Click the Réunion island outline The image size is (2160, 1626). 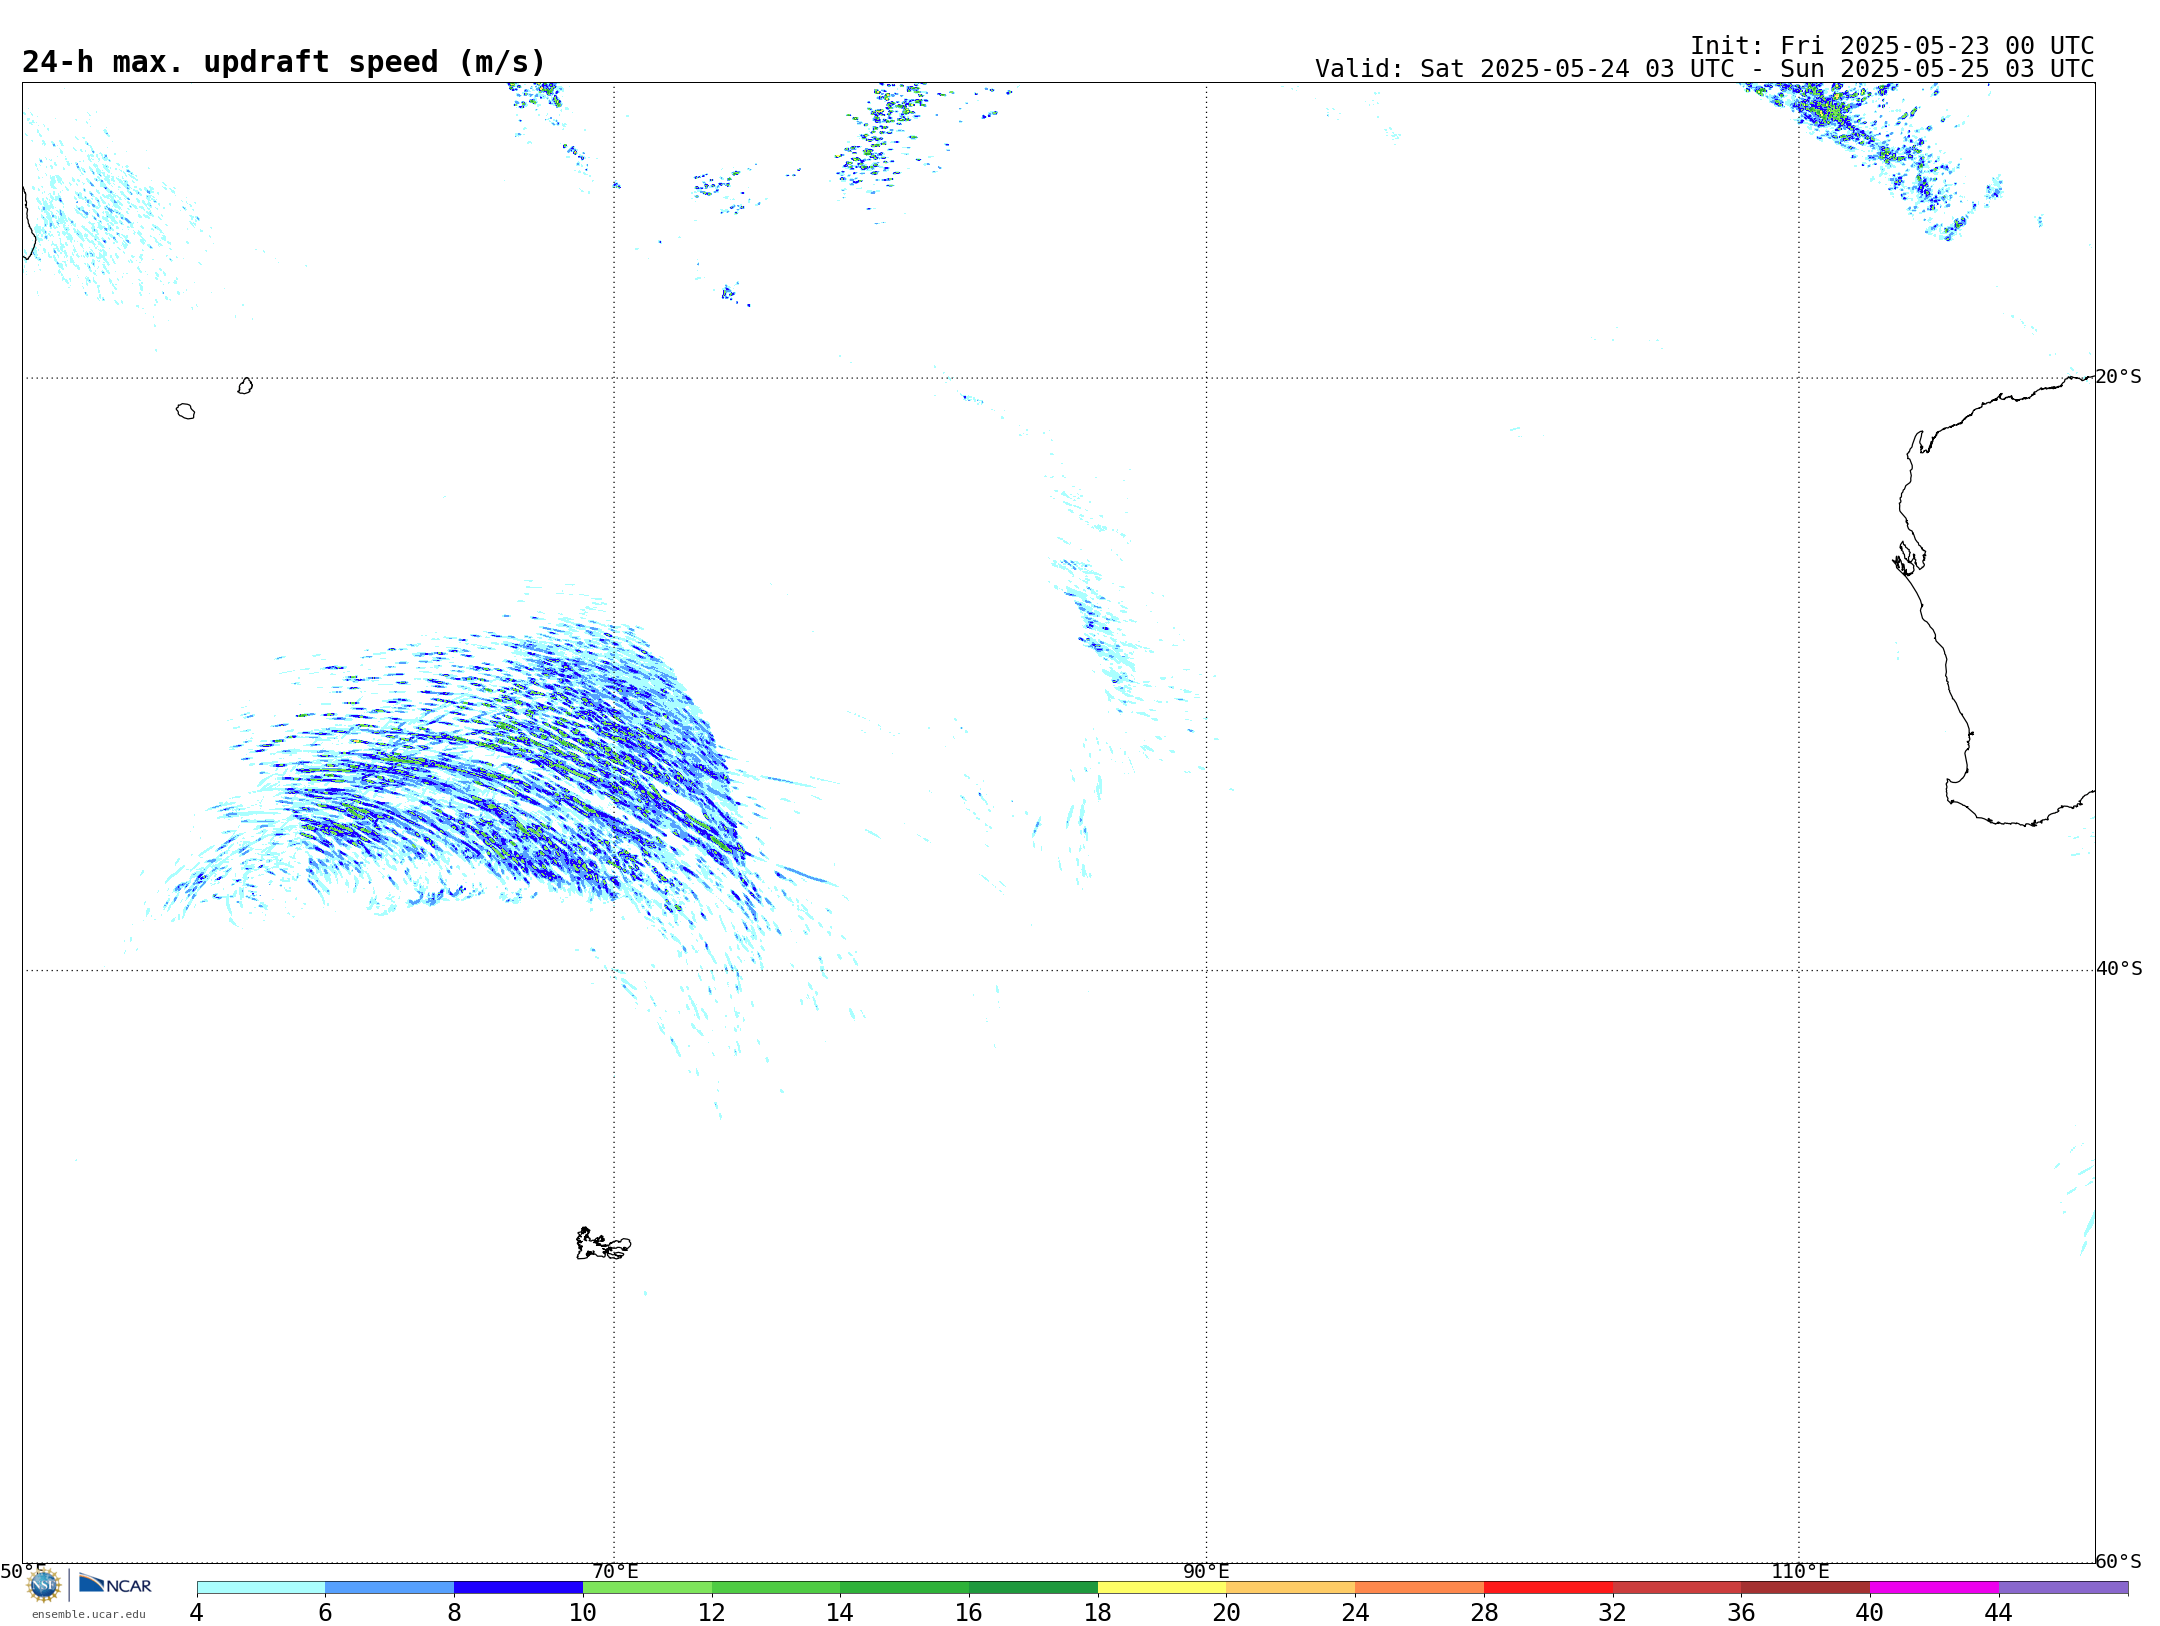[185, 411]
